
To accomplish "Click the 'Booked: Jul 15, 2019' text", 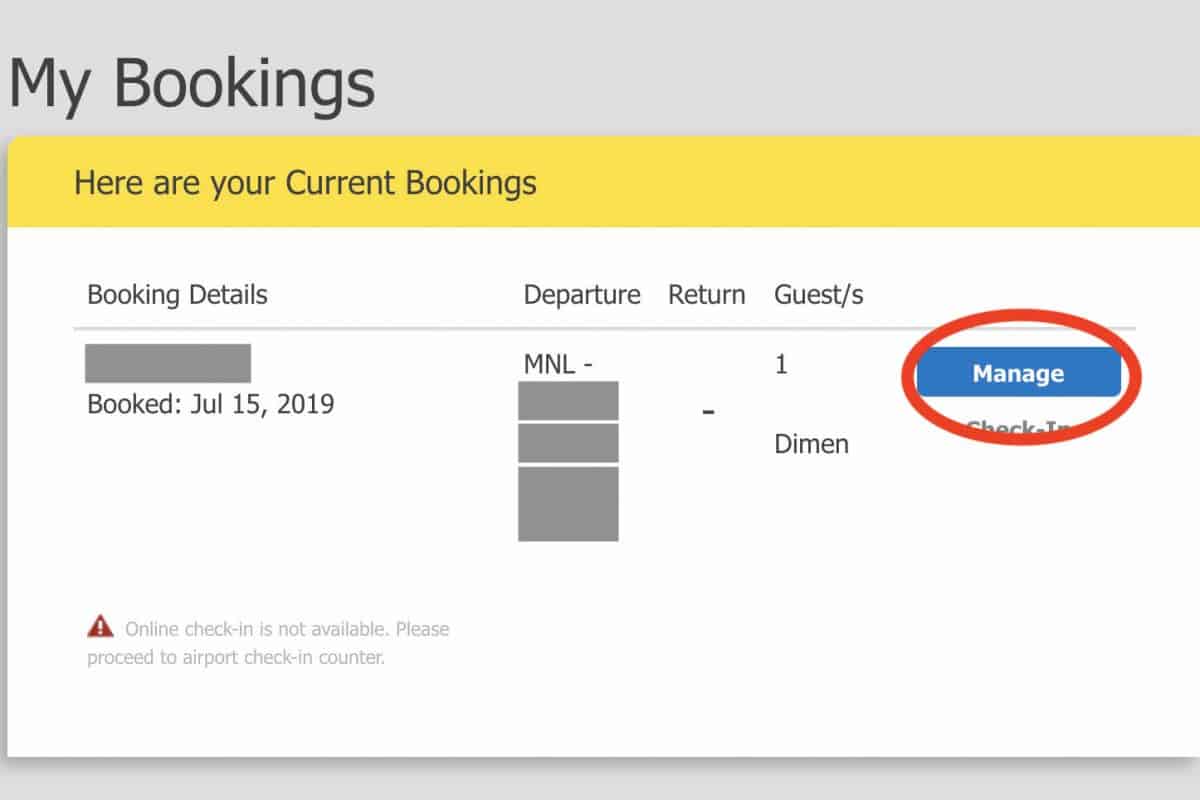I will pyautogui.click(x=210, y=404).
